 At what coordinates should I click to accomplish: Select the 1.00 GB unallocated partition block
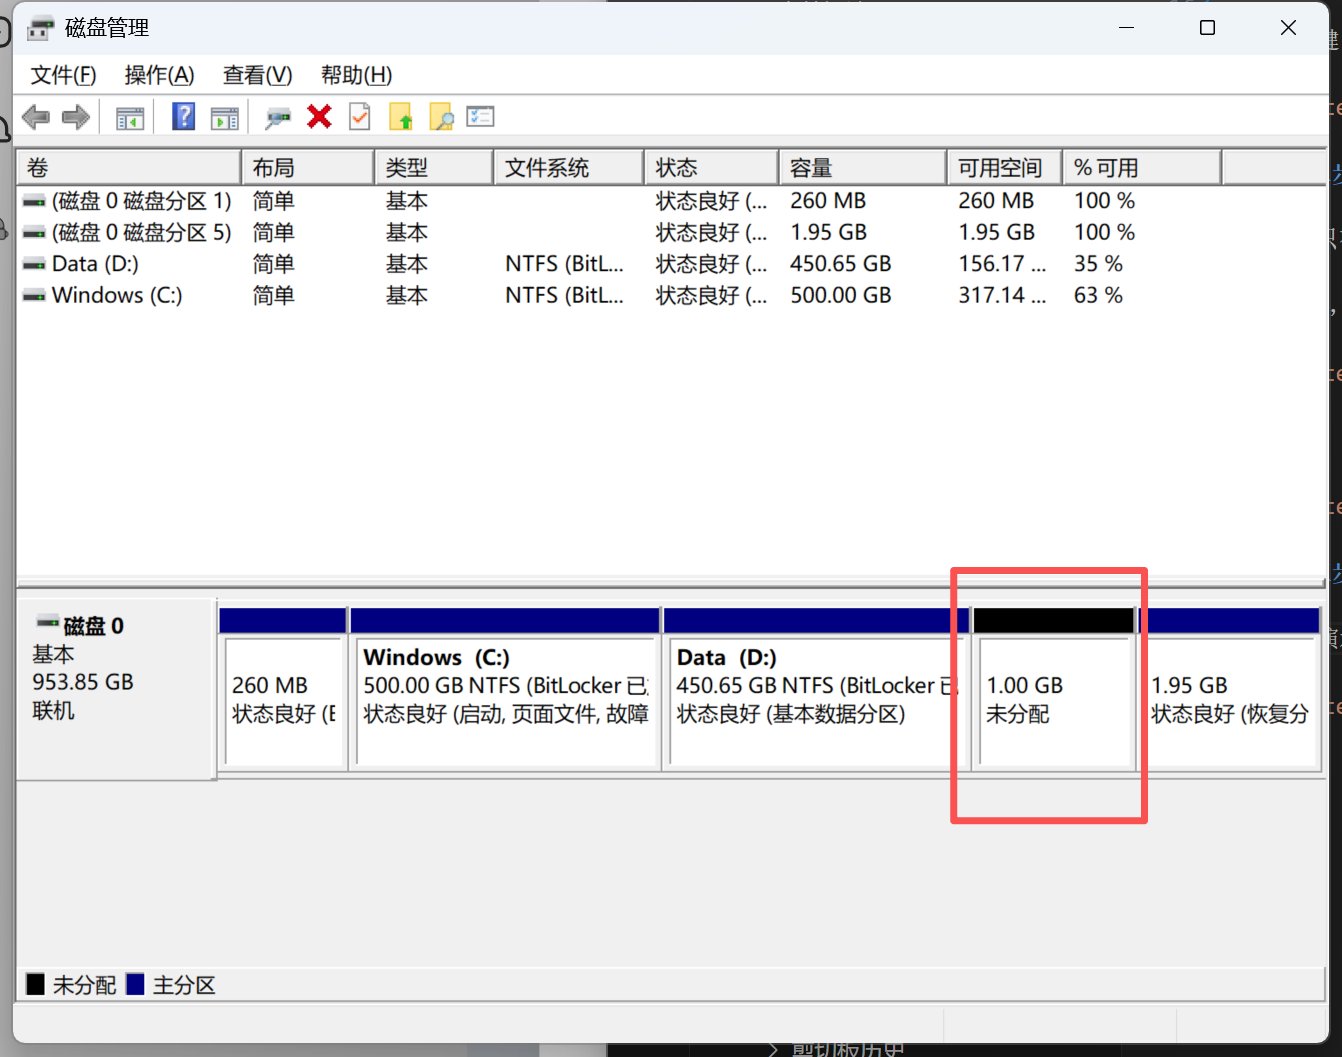[x=1053, y=700]
